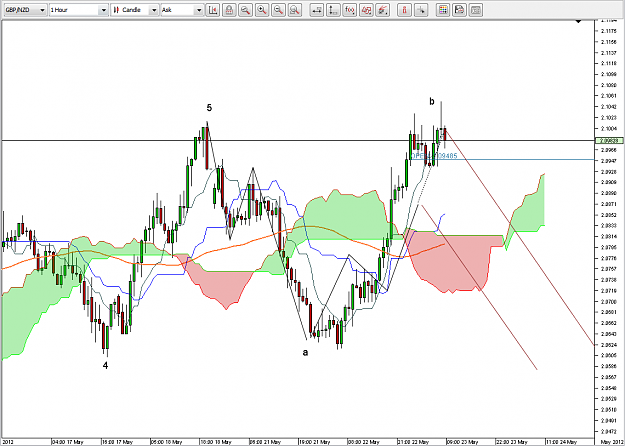Open the GBP/NZD instrument dropdown
Screen dimensions: 625x446
click(x=25, y=10)
